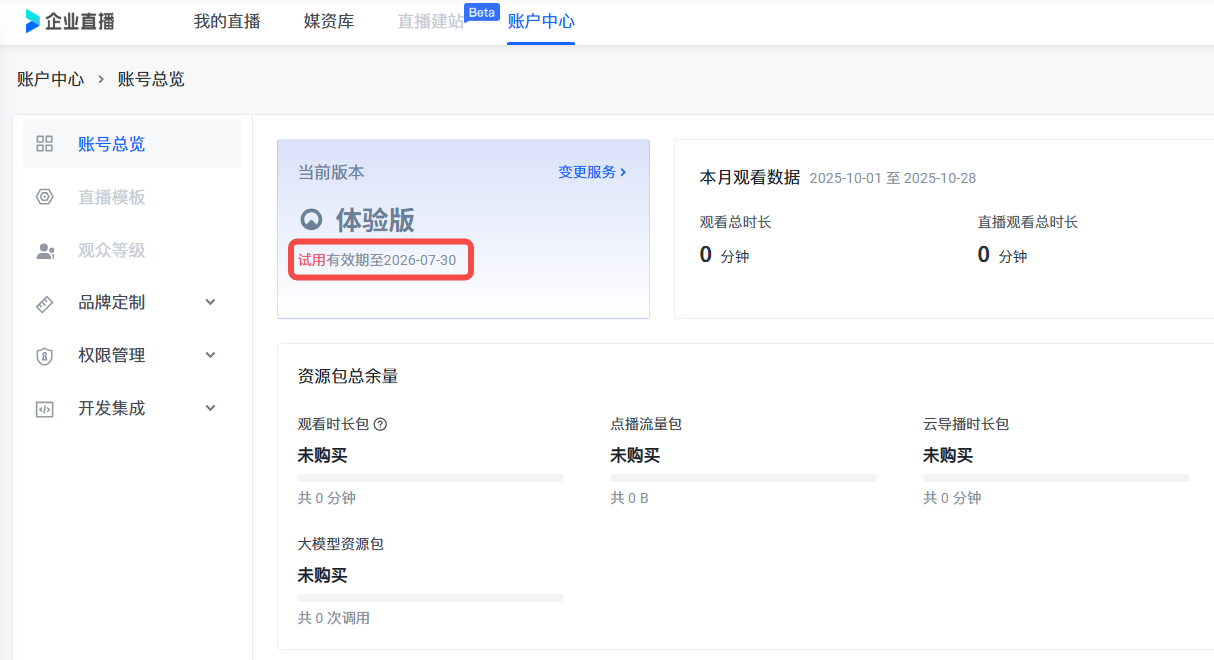Image resolution: width=1214 pixels, height=660 pixels.
Task: Click the 开发集成 code icon
Action: (x=44, y=409)
